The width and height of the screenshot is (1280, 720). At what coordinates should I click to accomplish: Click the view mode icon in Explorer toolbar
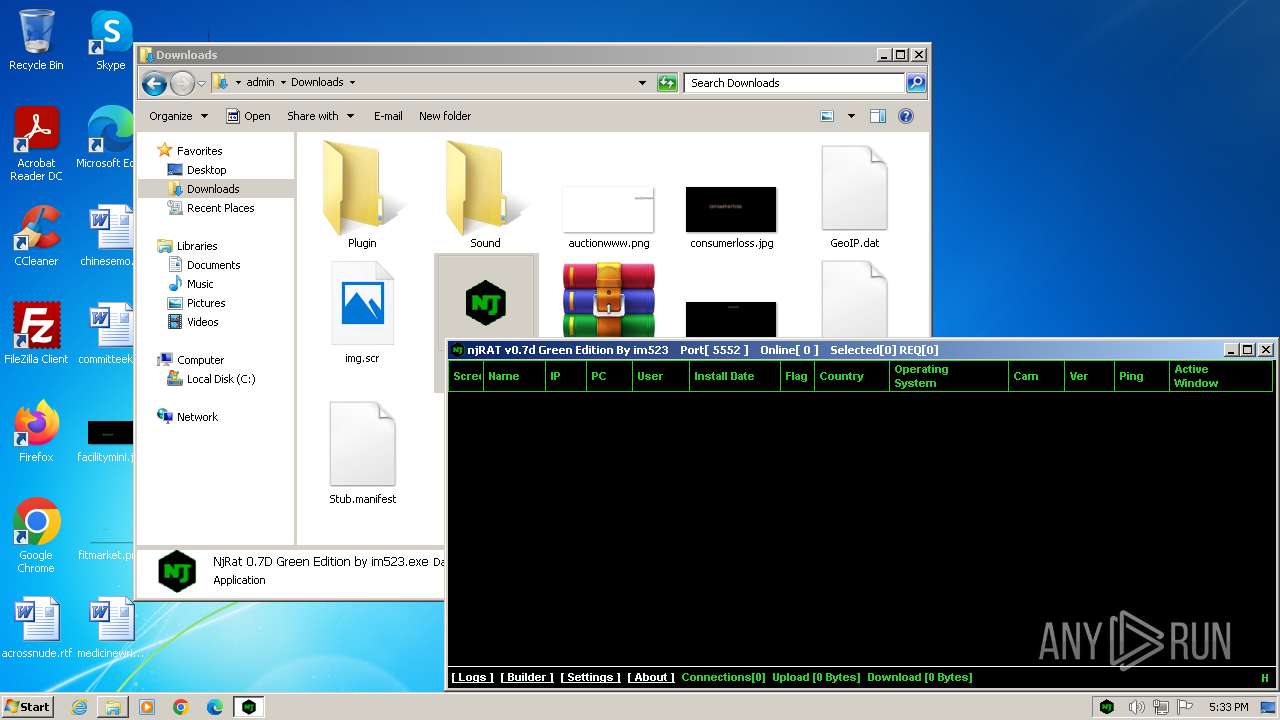coord(827,116)
